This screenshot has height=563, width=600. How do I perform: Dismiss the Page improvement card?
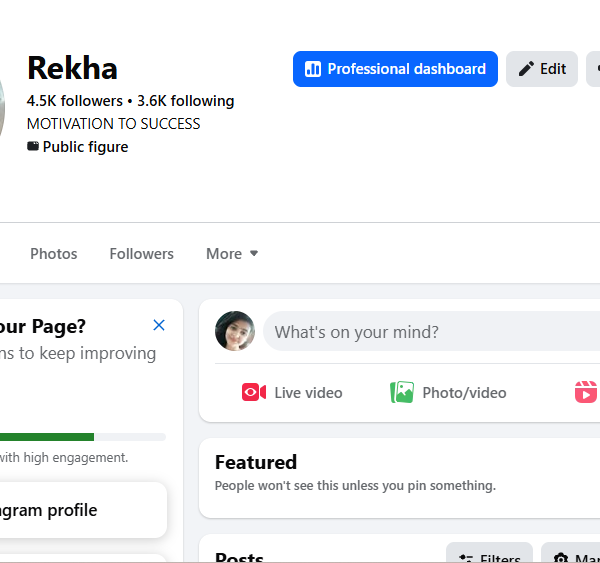click(x=159, y=325)
